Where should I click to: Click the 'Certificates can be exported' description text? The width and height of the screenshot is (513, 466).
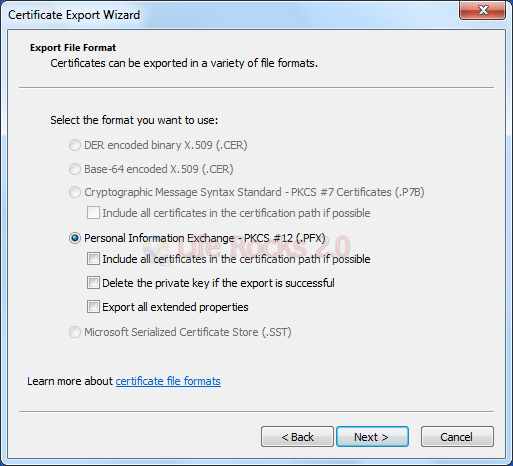tap(184, 63)
